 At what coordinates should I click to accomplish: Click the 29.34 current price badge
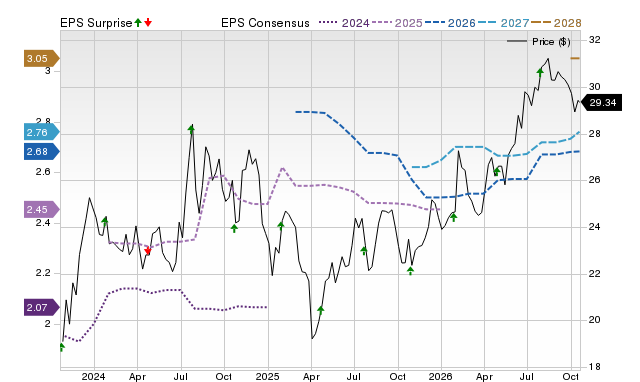(x=601, y=102)
